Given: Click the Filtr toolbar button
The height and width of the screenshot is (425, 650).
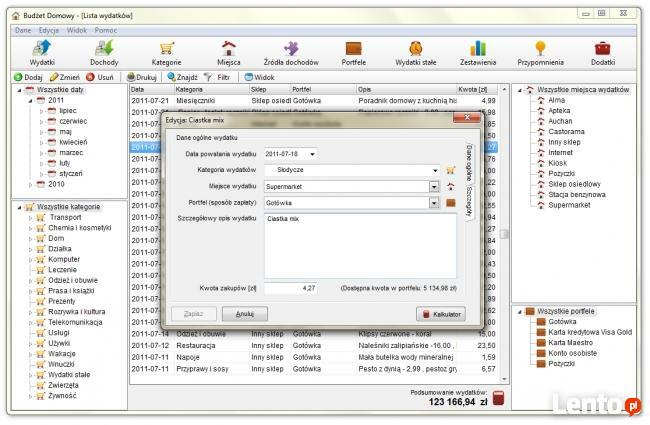Looking at the screenshot, I should [x=218, y=76].
